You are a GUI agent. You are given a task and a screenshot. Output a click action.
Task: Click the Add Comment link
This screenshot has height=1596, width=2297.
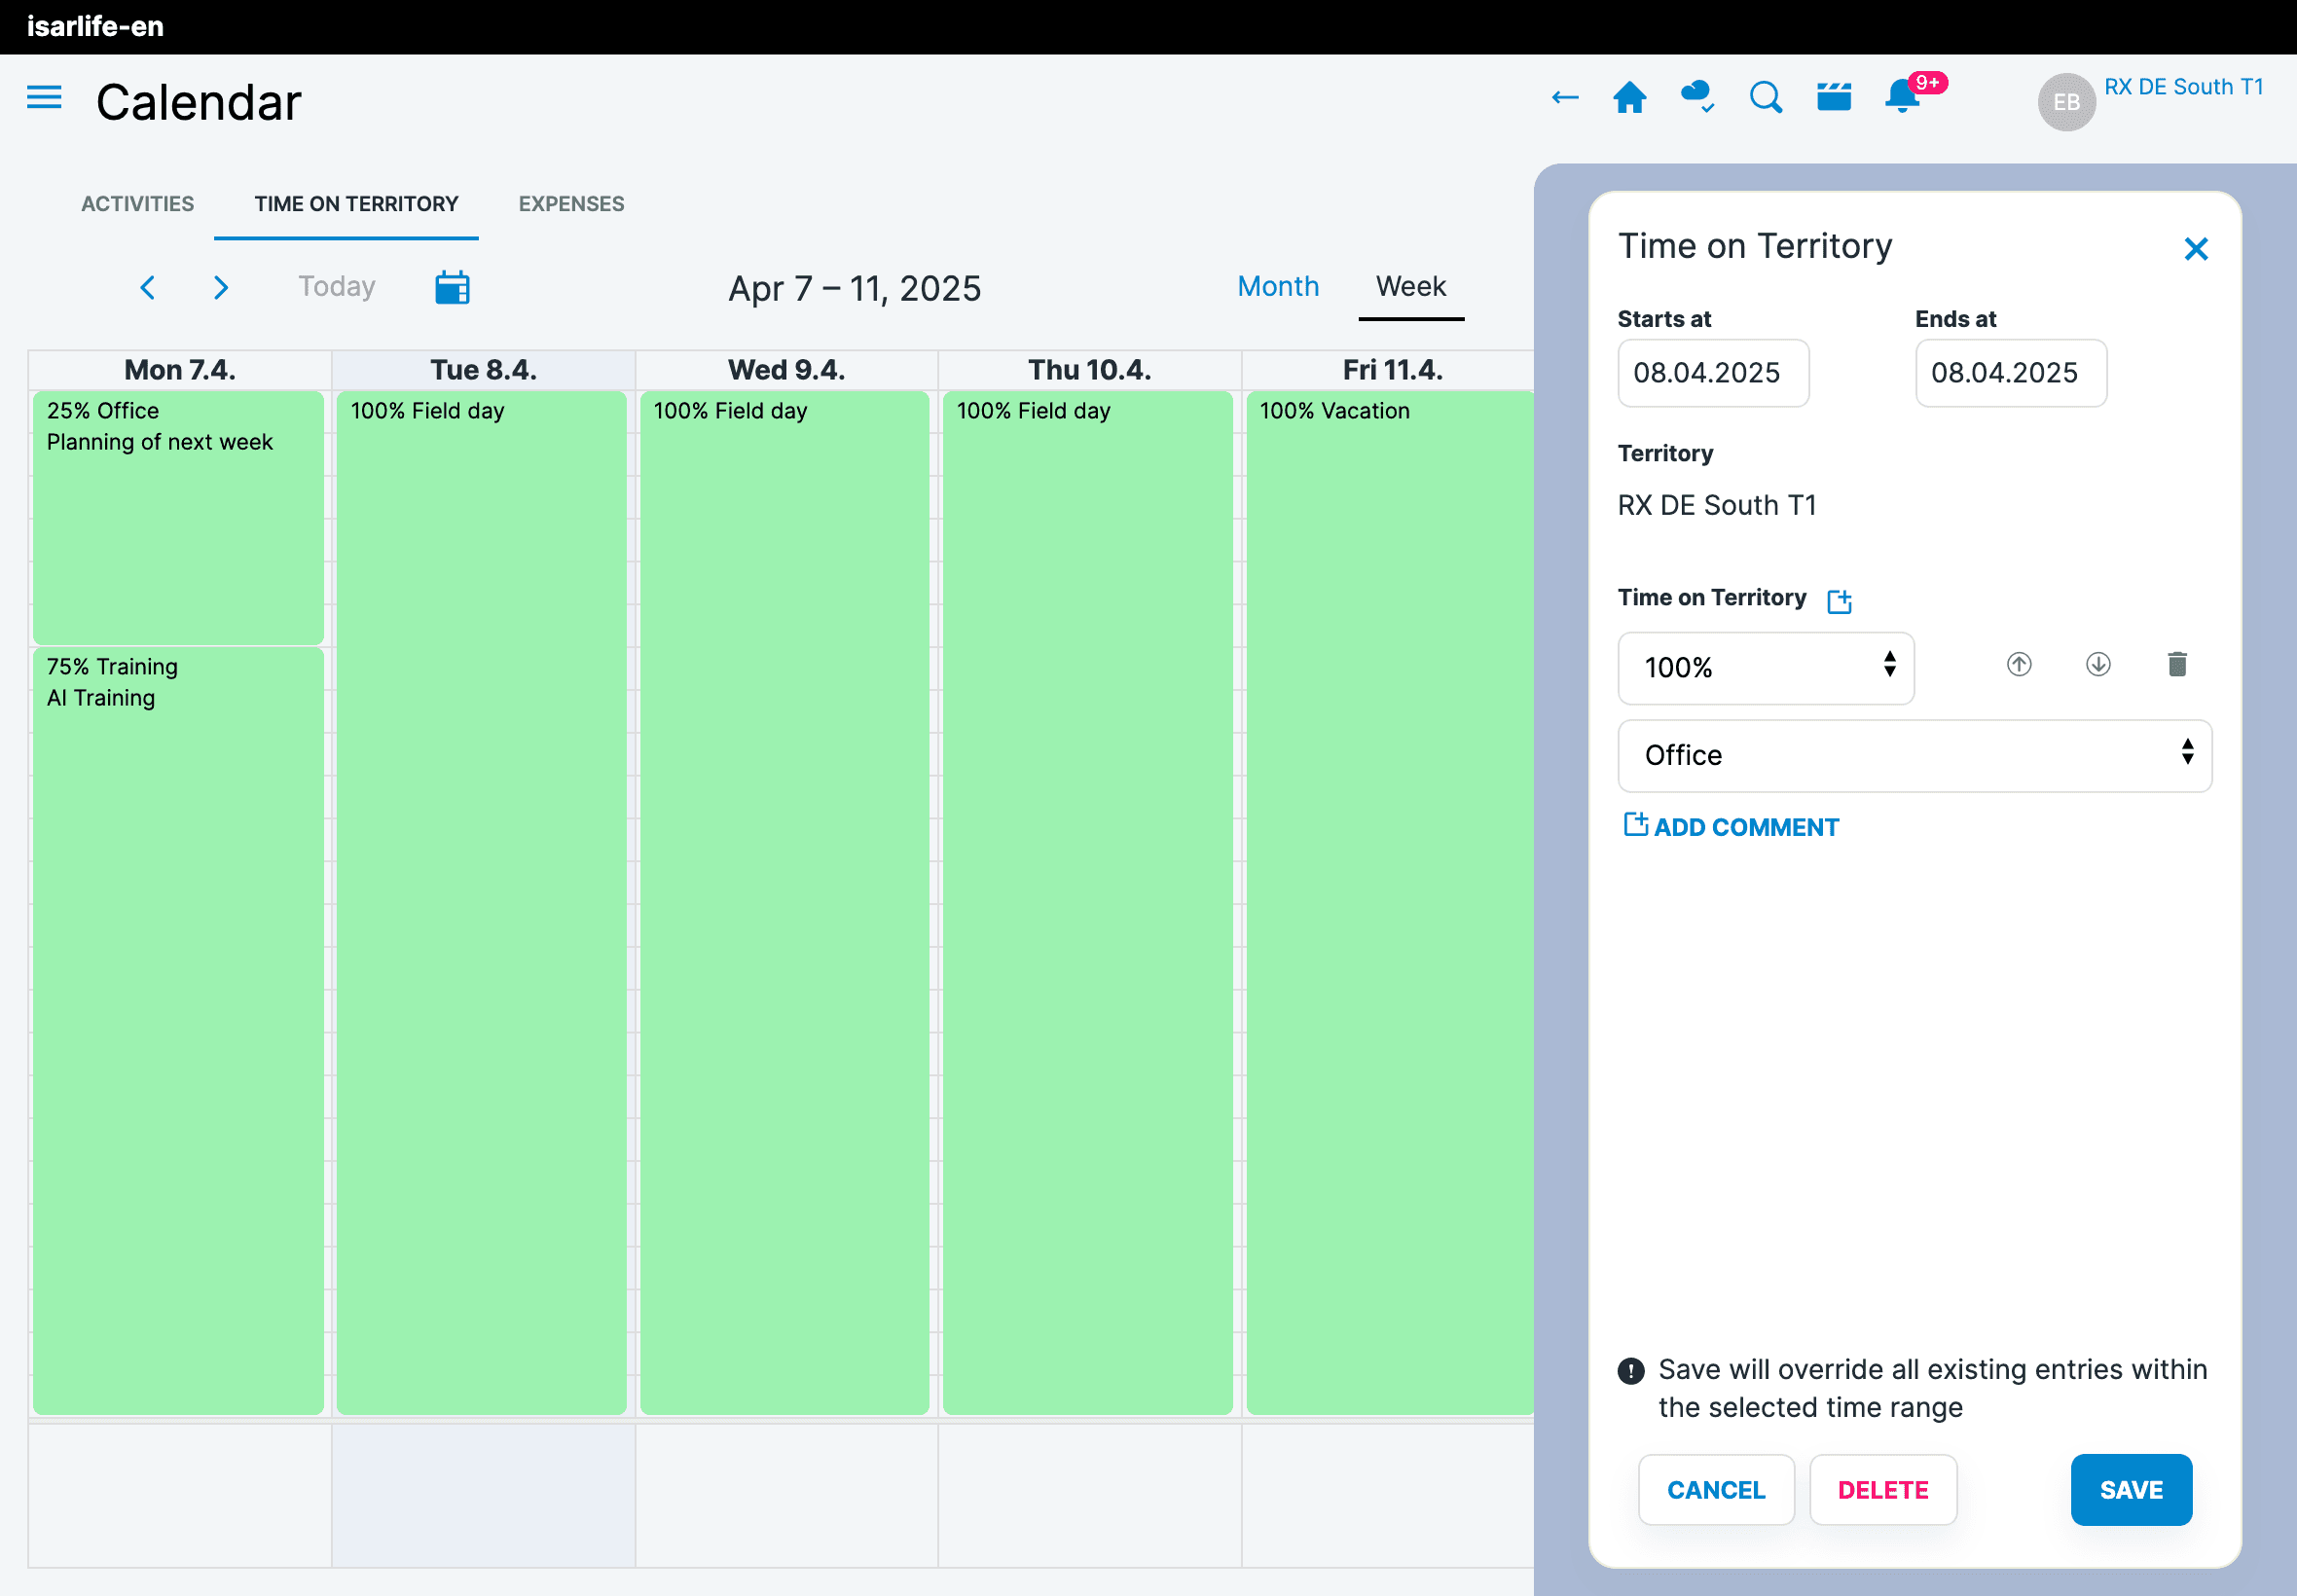click(1731, 827)
